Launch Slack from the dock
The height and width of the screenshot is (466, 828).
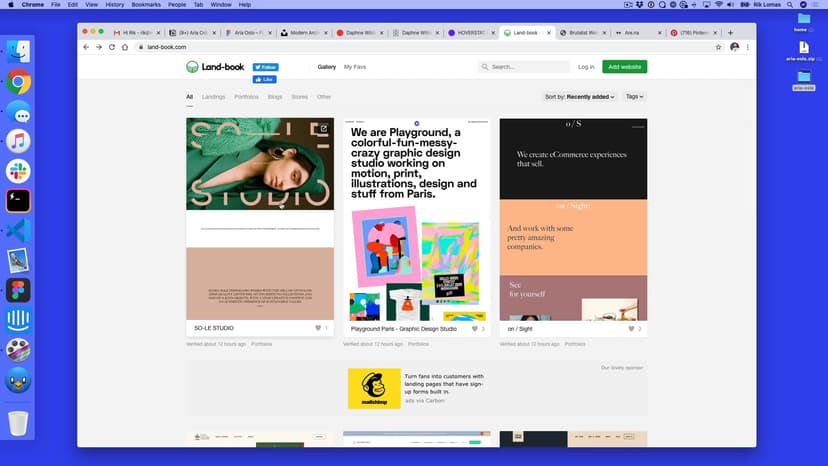click(x=18, y=170)
